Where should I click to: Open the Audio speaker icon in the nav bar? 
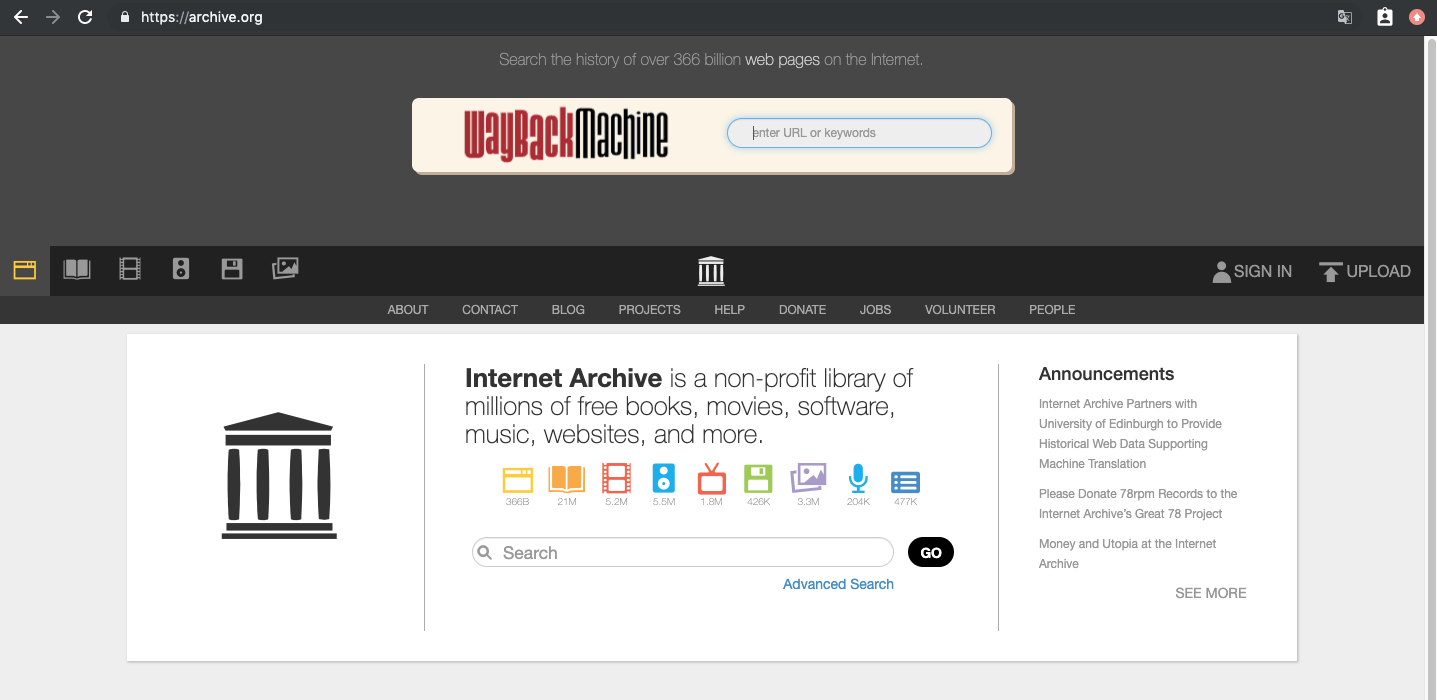coord(181,269)
